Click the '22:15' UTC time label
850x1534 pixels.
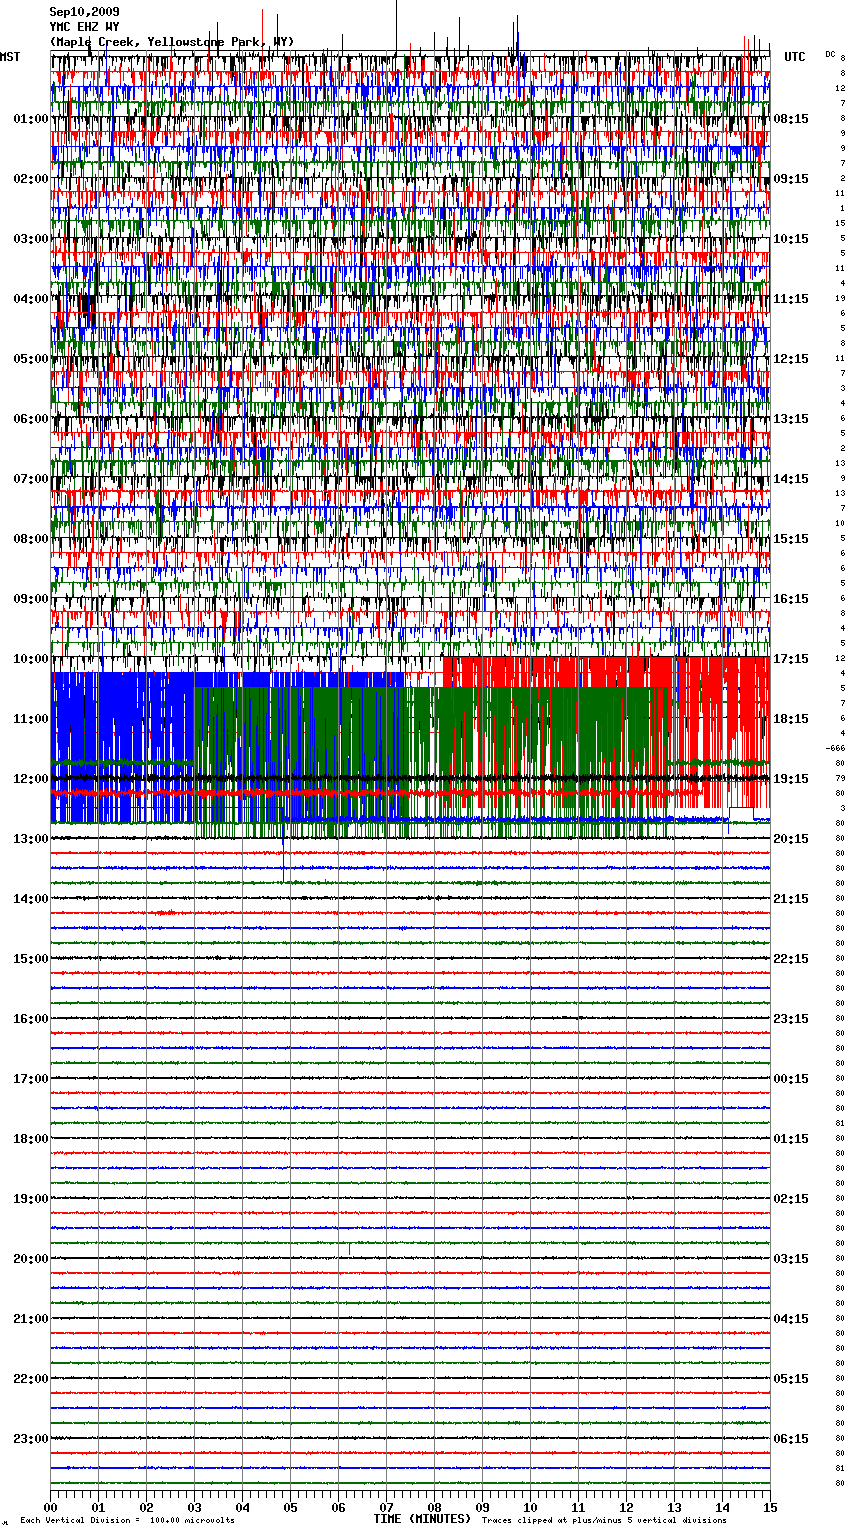(791, 959)
